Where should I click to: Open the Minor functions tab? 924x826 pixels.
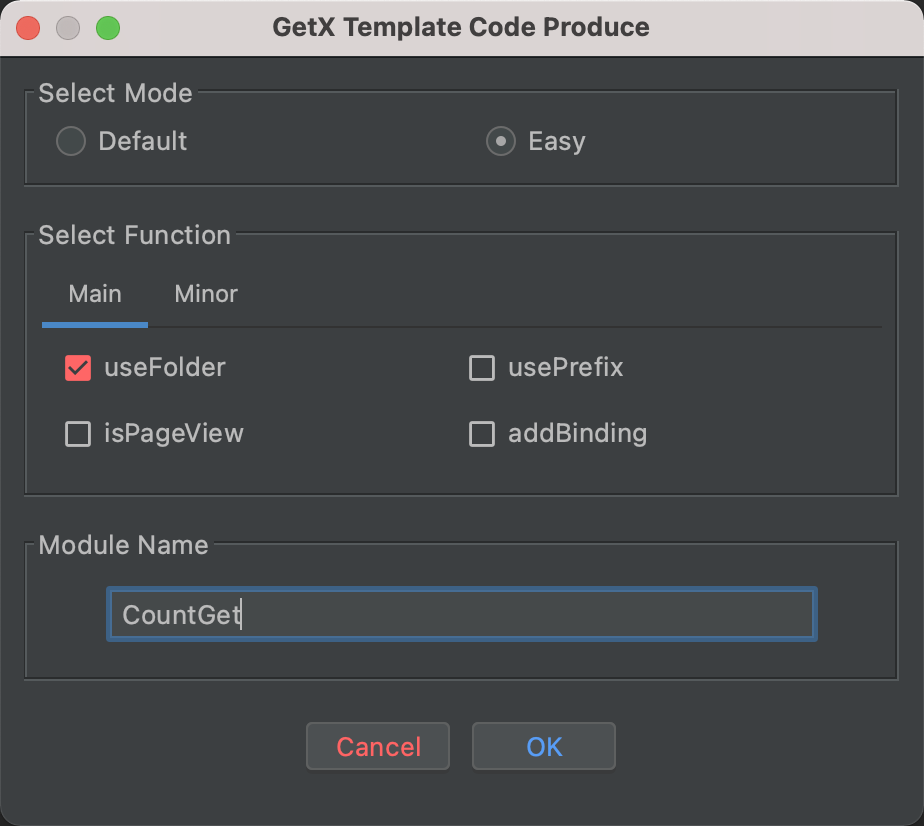[x=206, y=294]
